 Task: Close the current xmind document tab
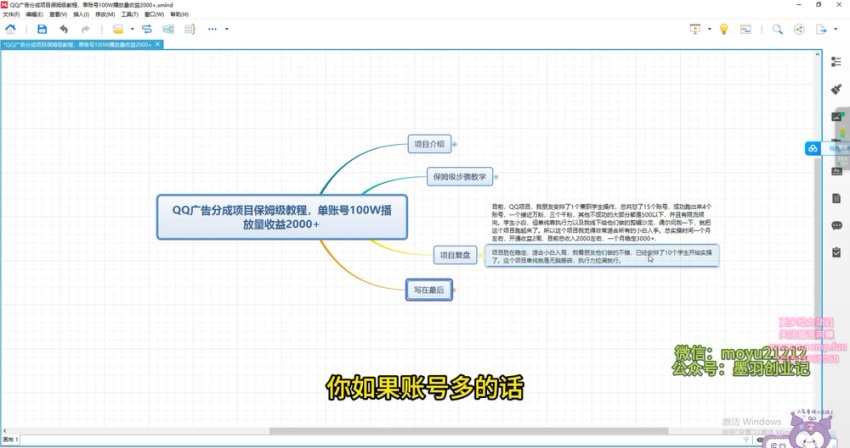click(157, 44)
